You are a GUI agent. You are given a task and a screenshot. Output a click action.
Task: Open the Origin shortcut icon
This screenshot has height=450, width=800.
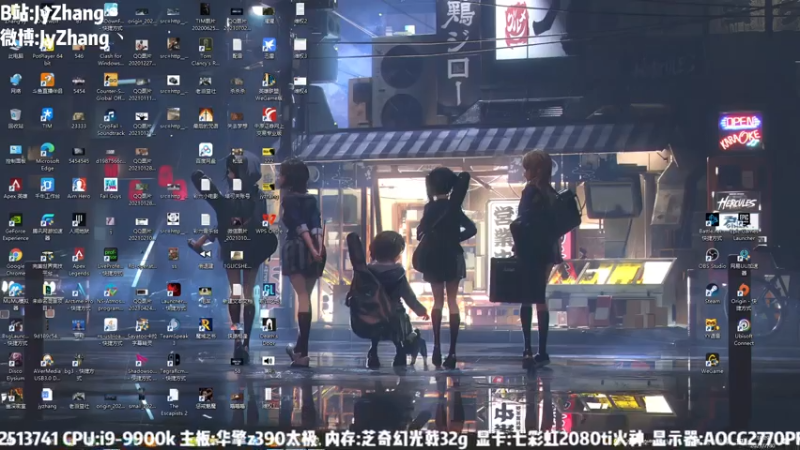[743, 297]
